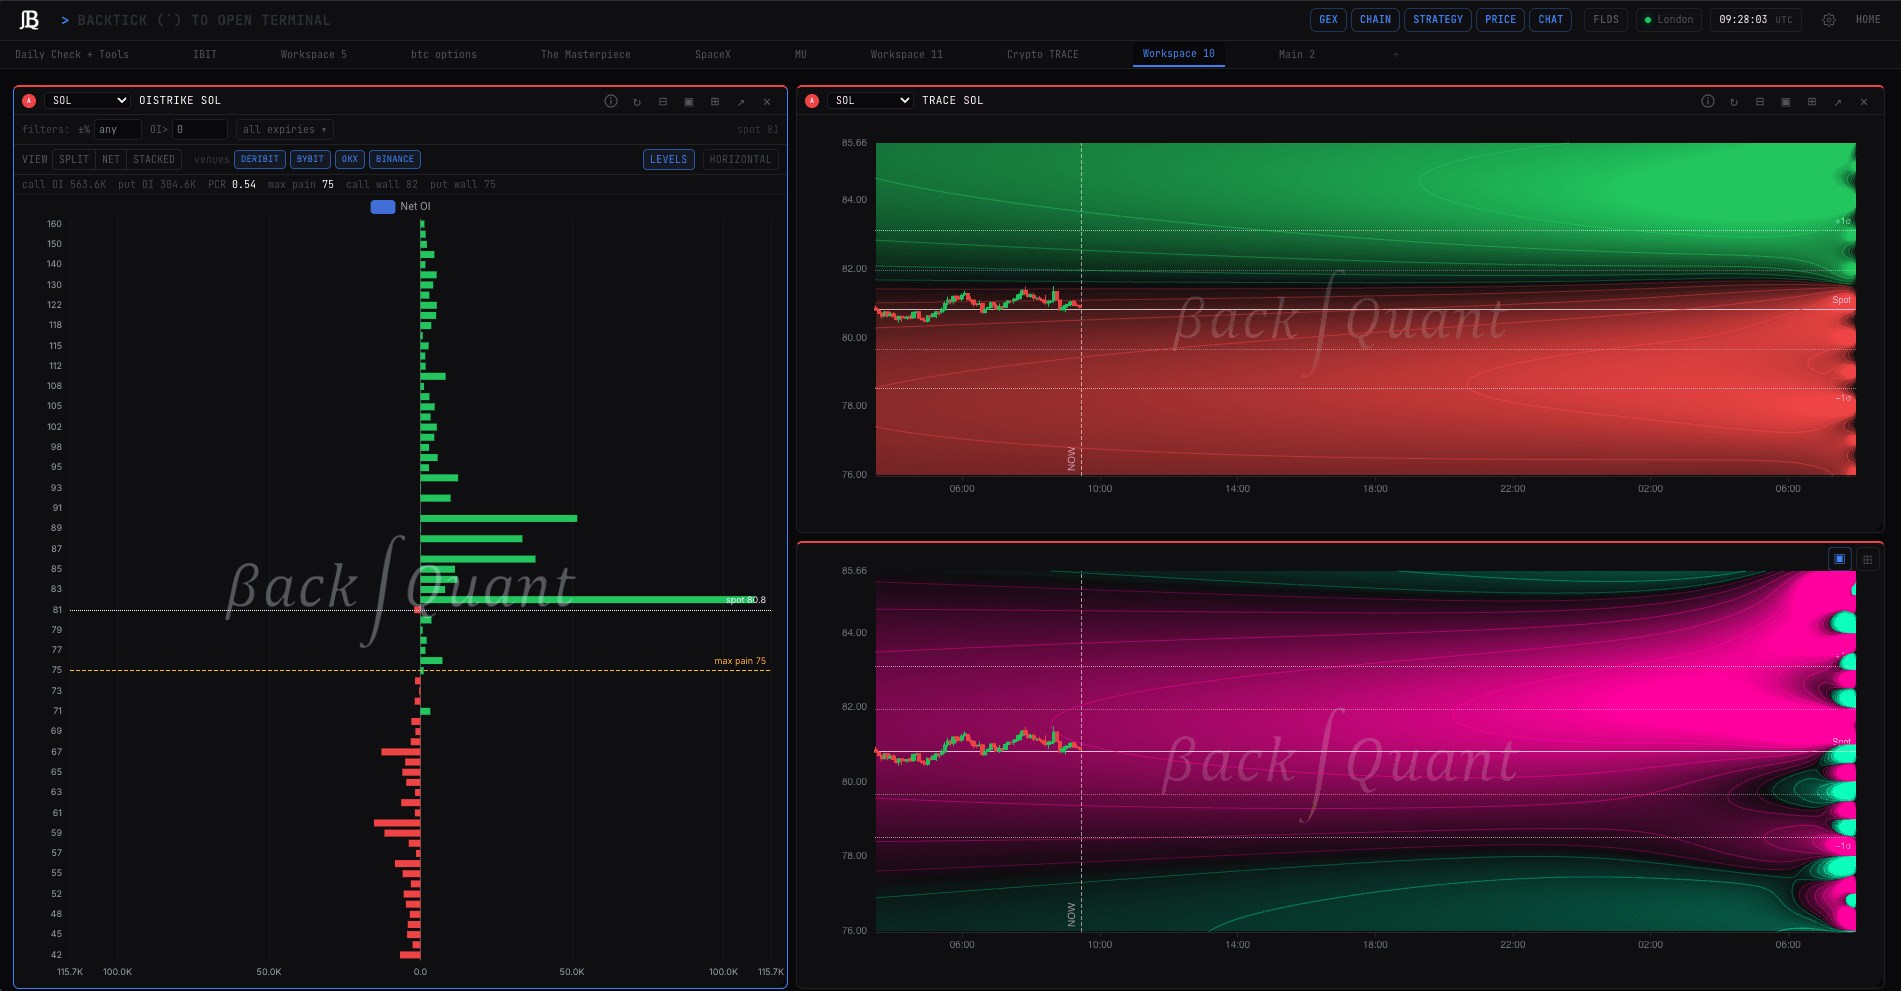1901x991 pixels.
Task: Click the red A badge in the TRACE panel
Action: [x=812, y=101]
